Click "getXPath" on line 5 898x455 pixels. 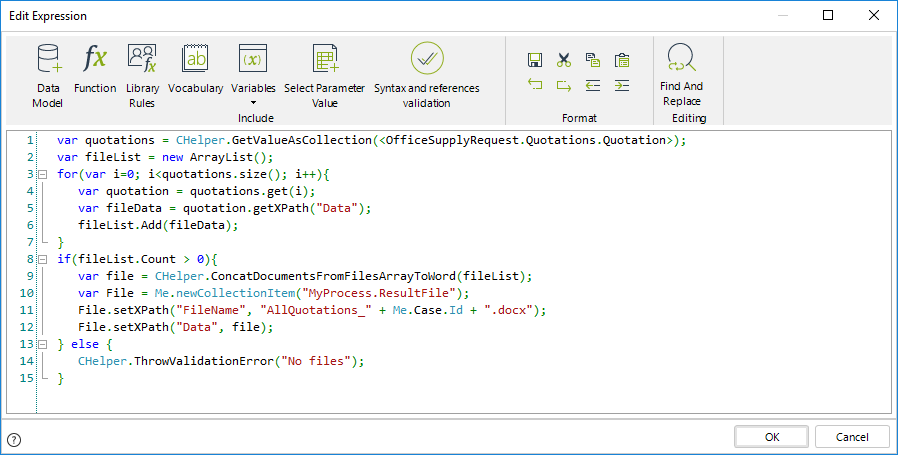(x=281, y=208)
